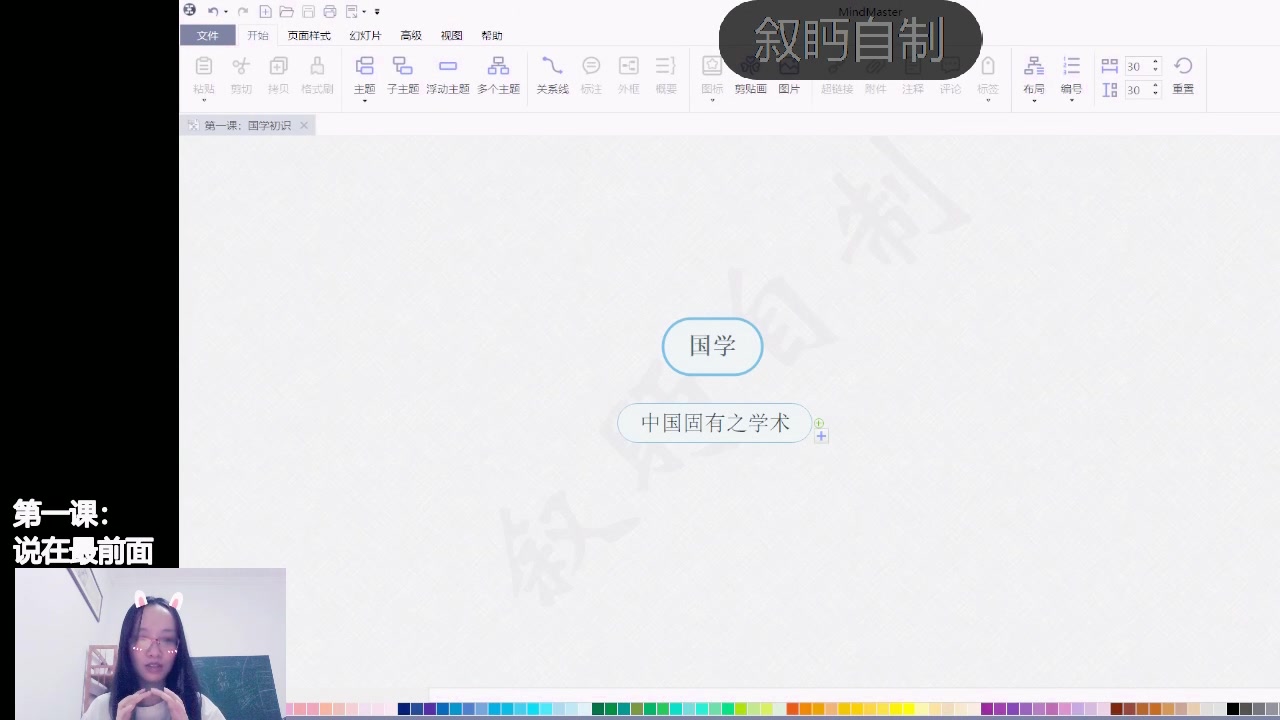
Task: Click the printer icon in the quick-access bar
Action: (x=330, y=11)
